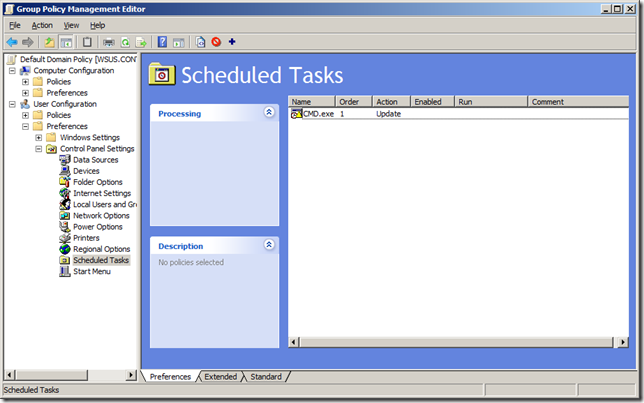644x403 pixels.
Task: Sort by the Comment column header
Action: pos(578,101)
